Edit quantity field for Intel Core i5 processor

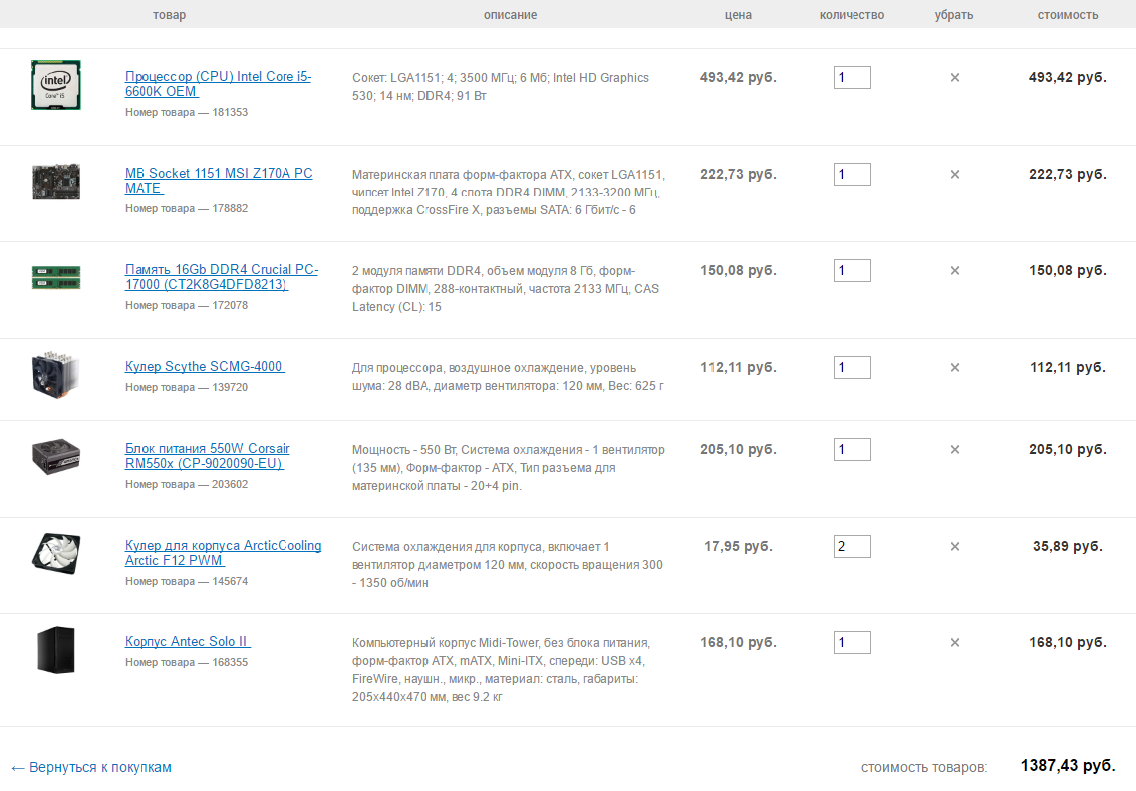click(852, 78)
